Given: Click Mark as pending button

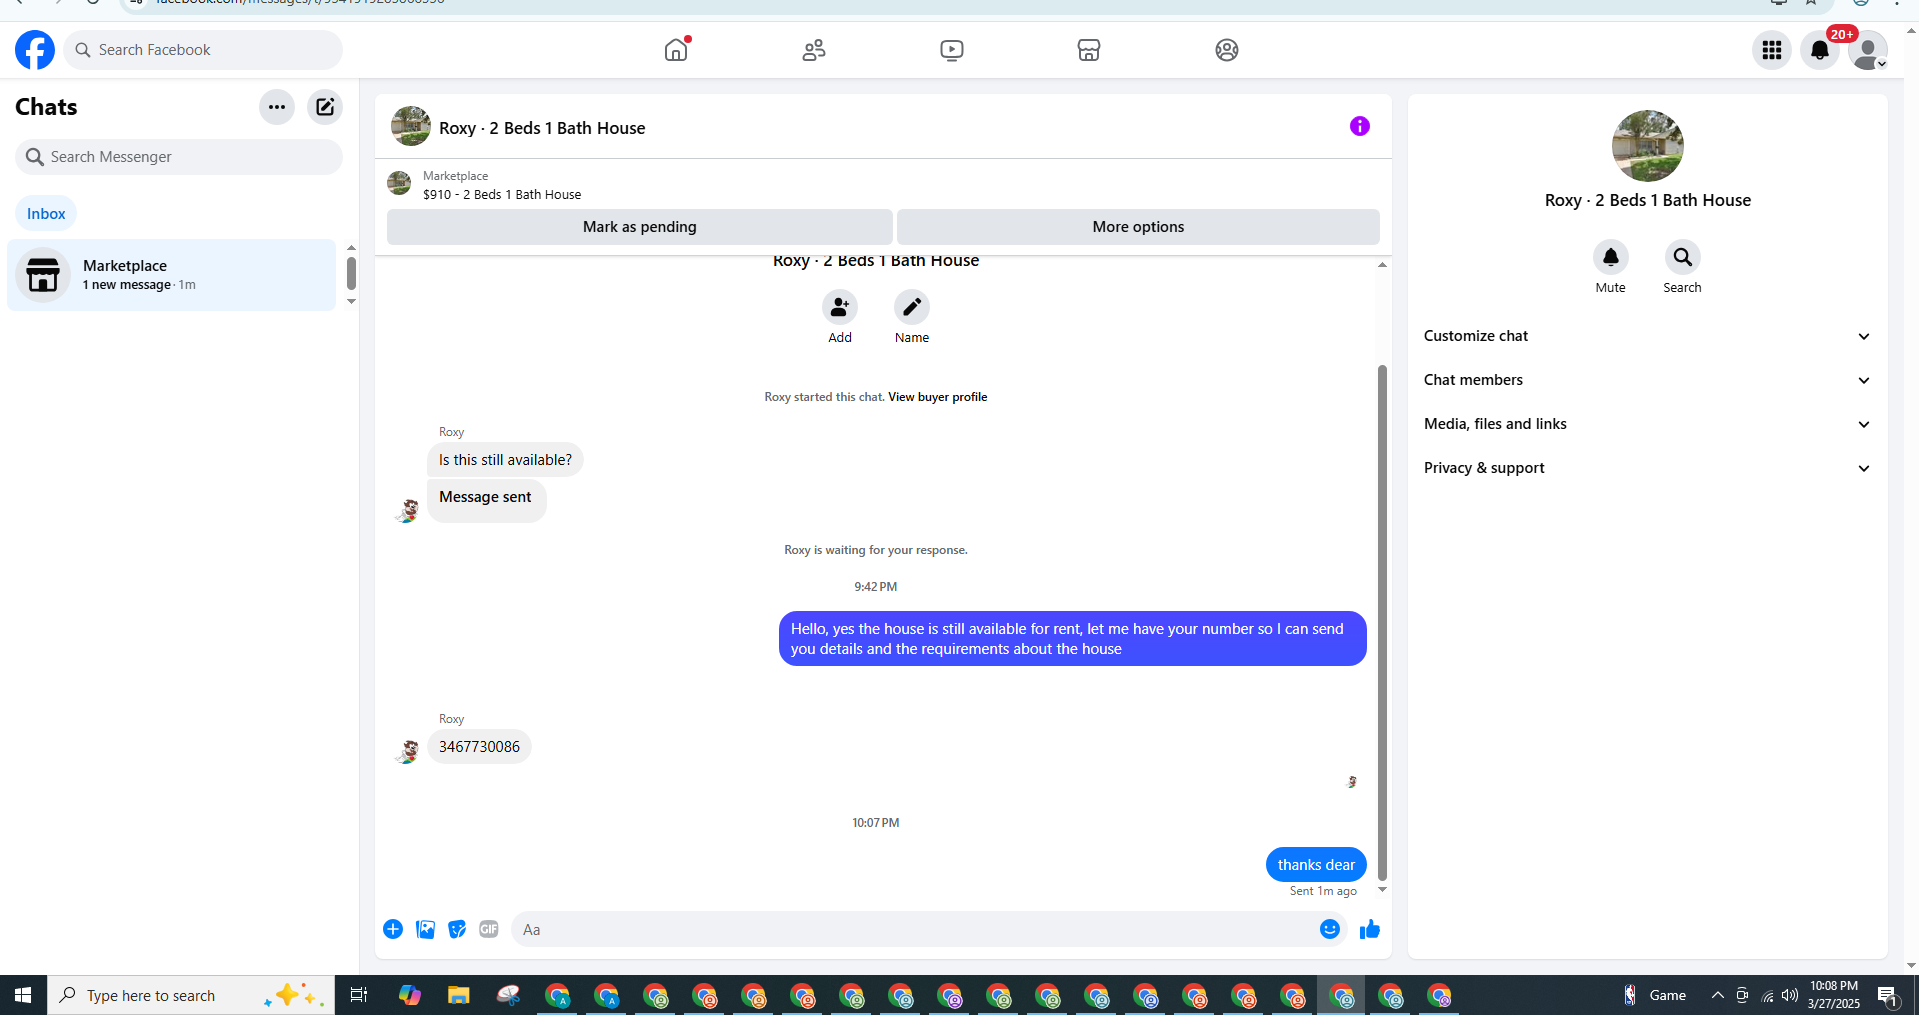Looking at the screenshot, I should 640,227.
